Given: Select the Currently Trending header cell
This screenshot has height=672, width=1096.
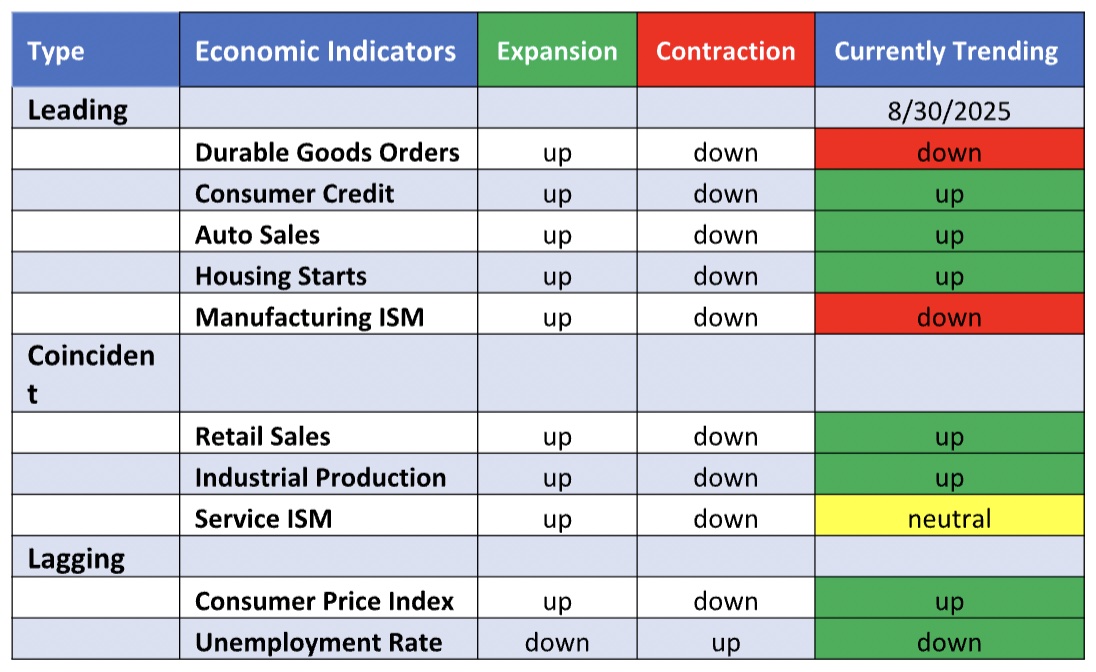Looking at the screenshot, I should [947, 51].
